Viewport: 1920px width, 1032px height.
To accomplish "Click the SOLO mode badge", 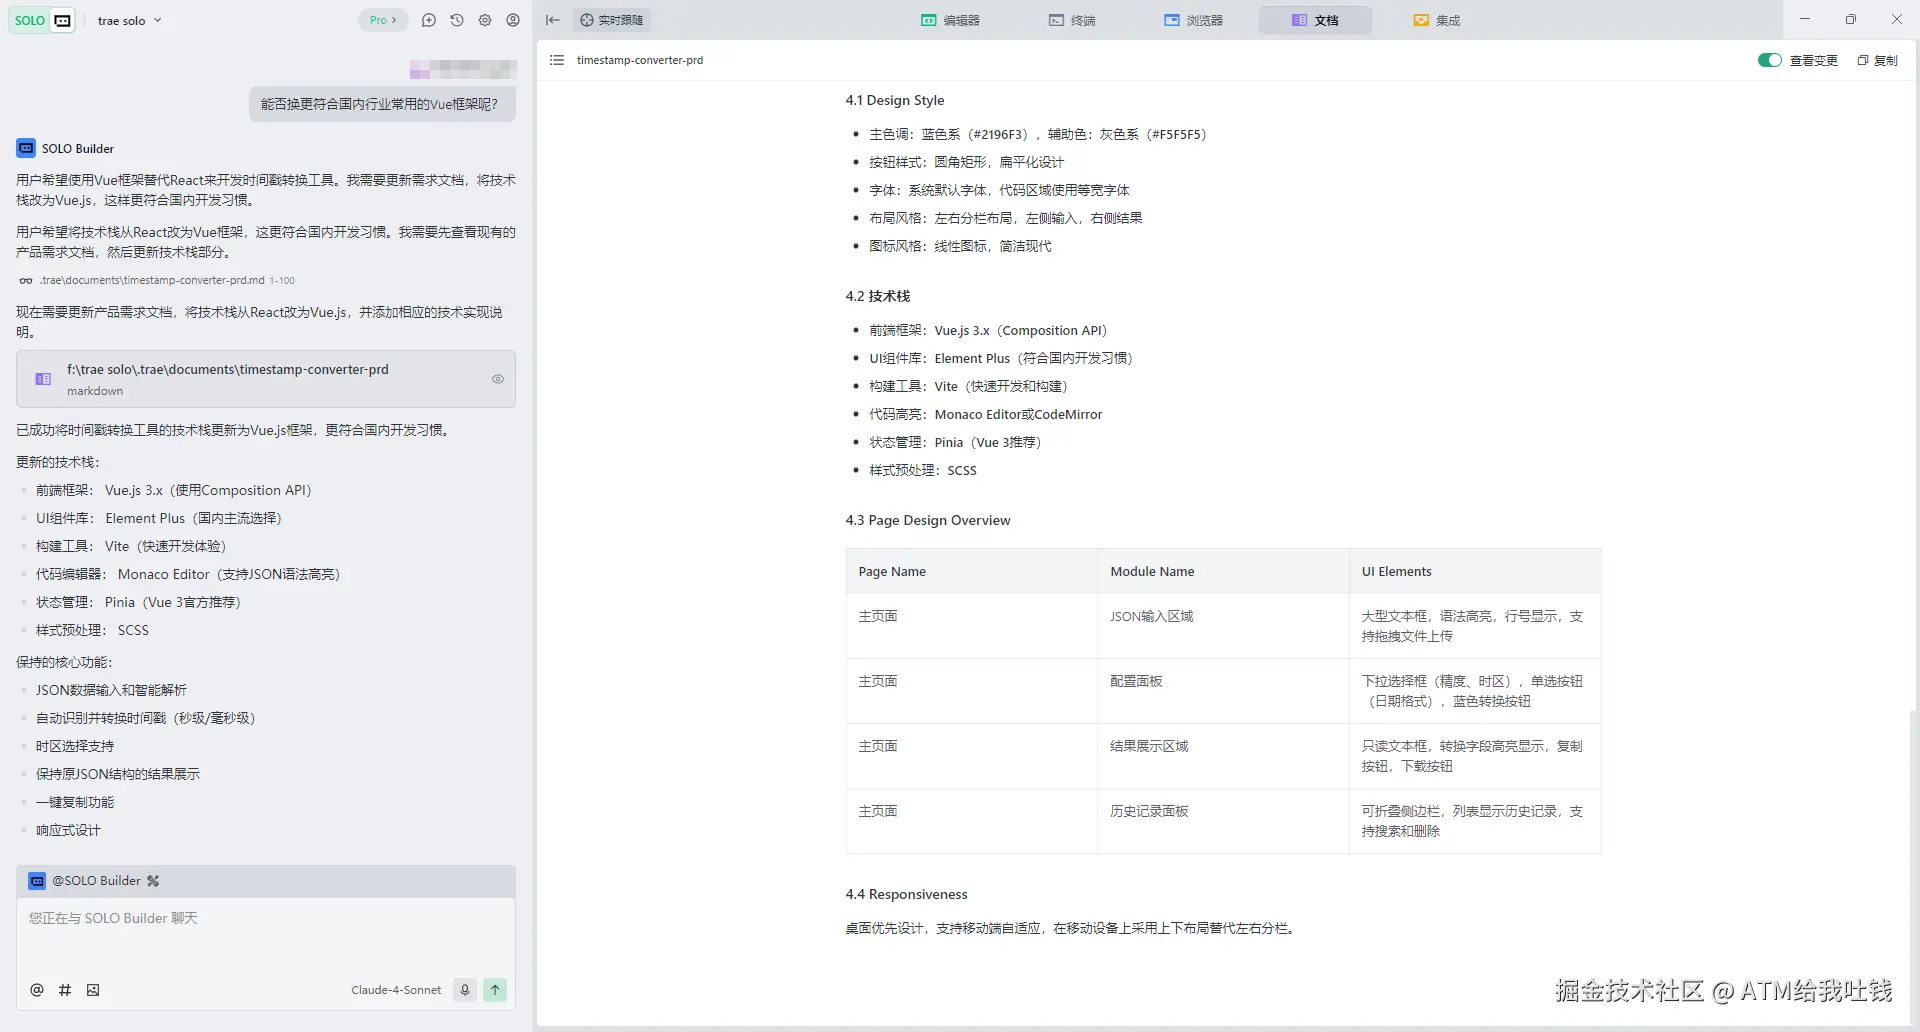I will tap(30, 20).
